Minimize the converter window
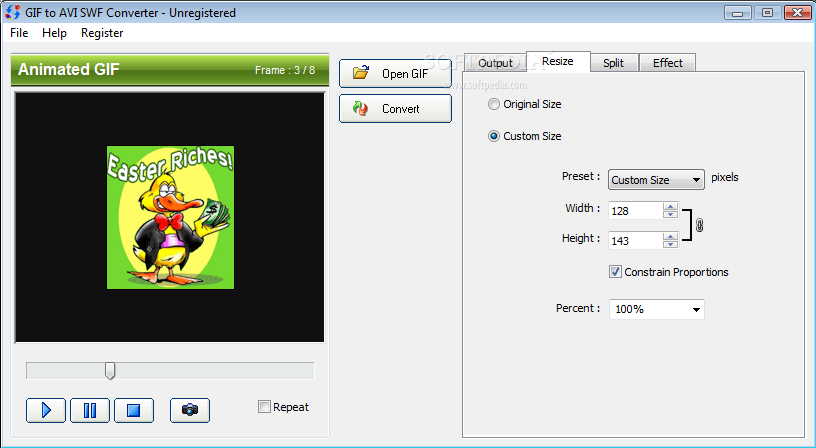The image size is (816, 448). [737, 12]
